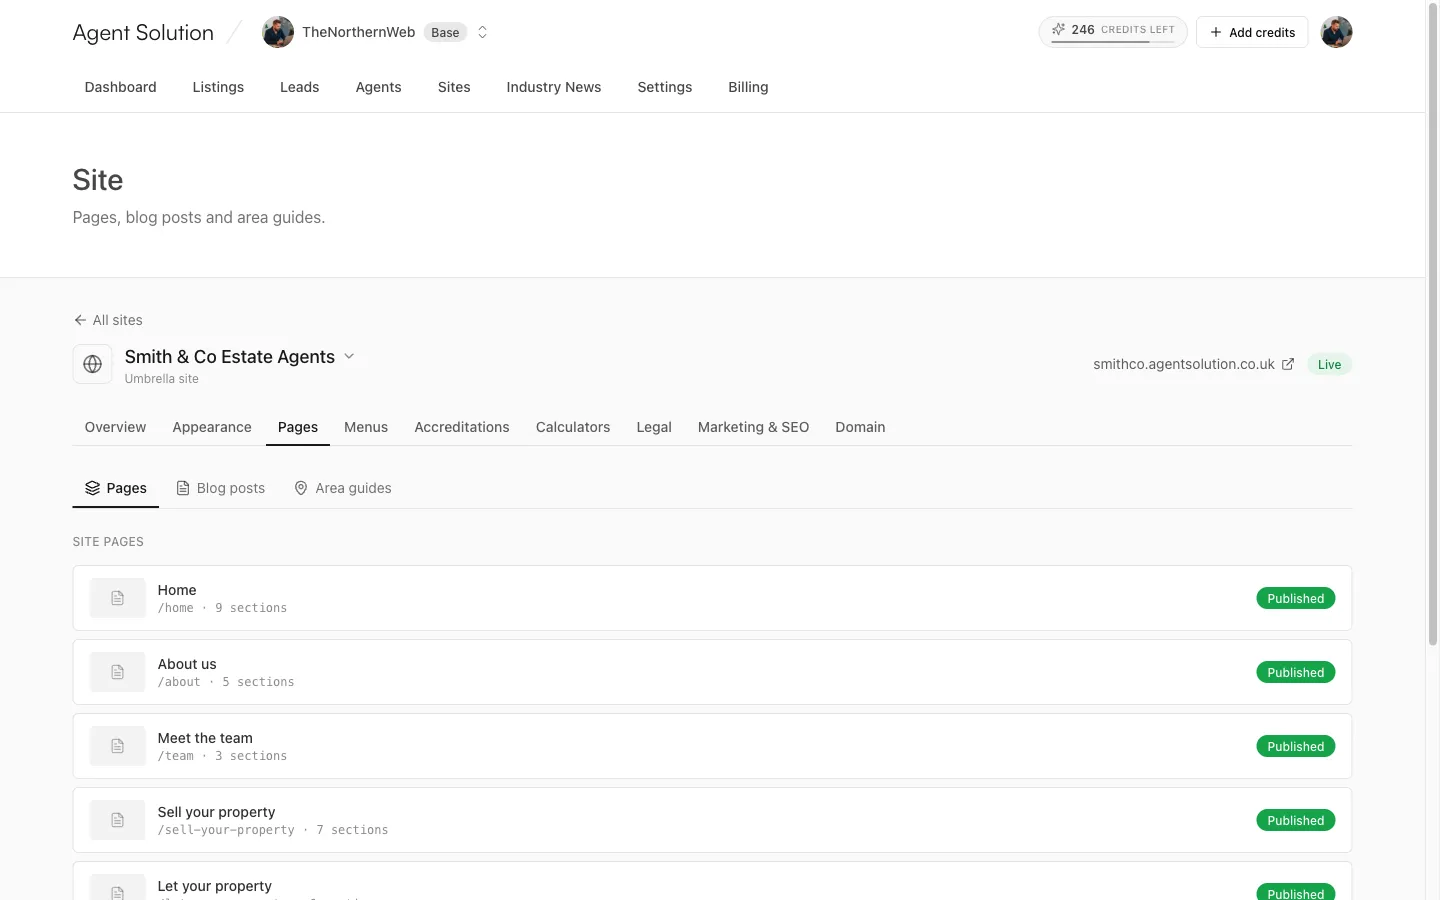This screenshot has width=1440, height=900.
Task: Click the page vertical scrollbar thumb
Action: pos(1432,325)
